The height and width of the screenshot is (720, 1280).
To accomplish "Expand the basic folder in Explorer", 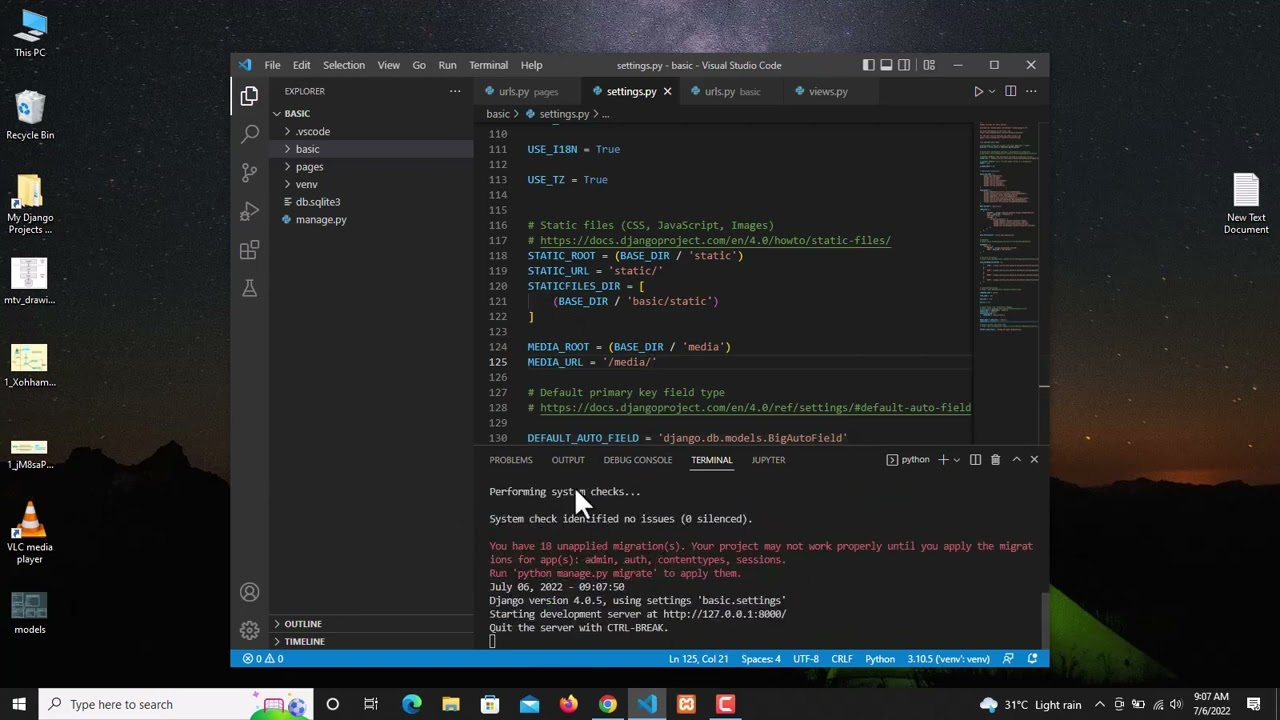I will click(371, 149).
